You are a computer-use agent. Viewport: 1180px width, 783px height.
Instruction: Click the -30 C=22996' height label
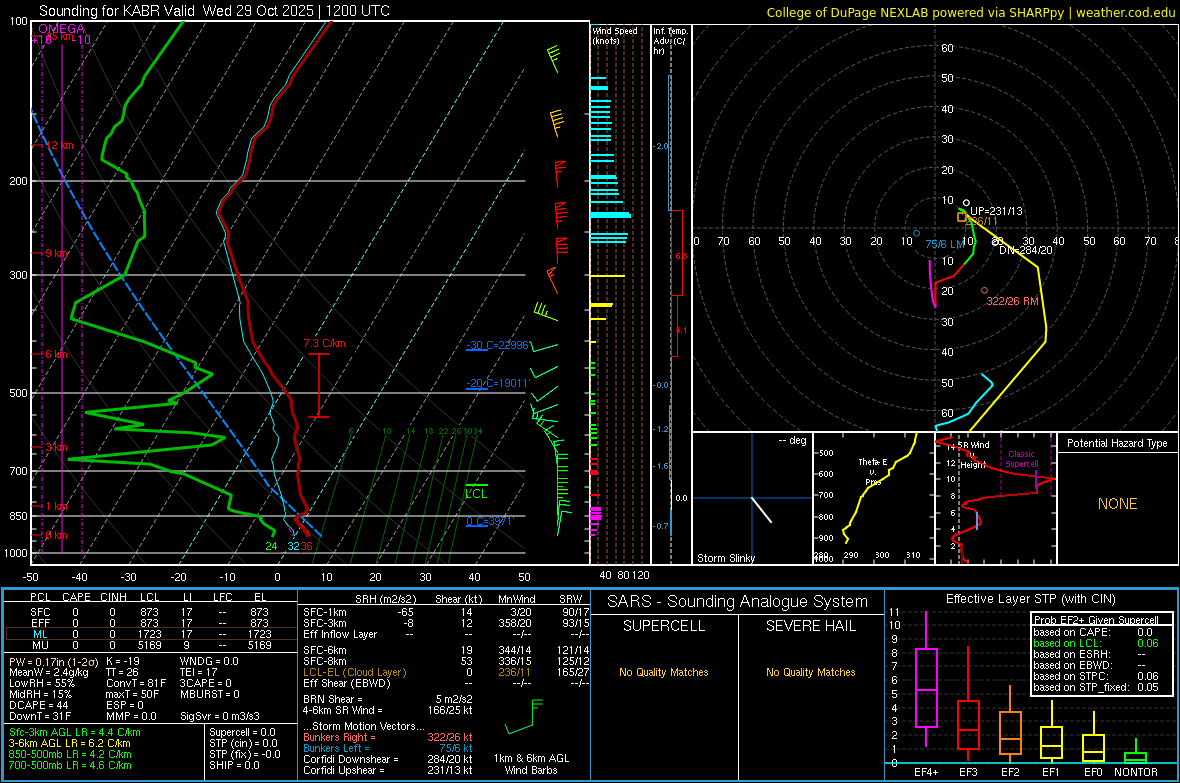tap(497, 346)
